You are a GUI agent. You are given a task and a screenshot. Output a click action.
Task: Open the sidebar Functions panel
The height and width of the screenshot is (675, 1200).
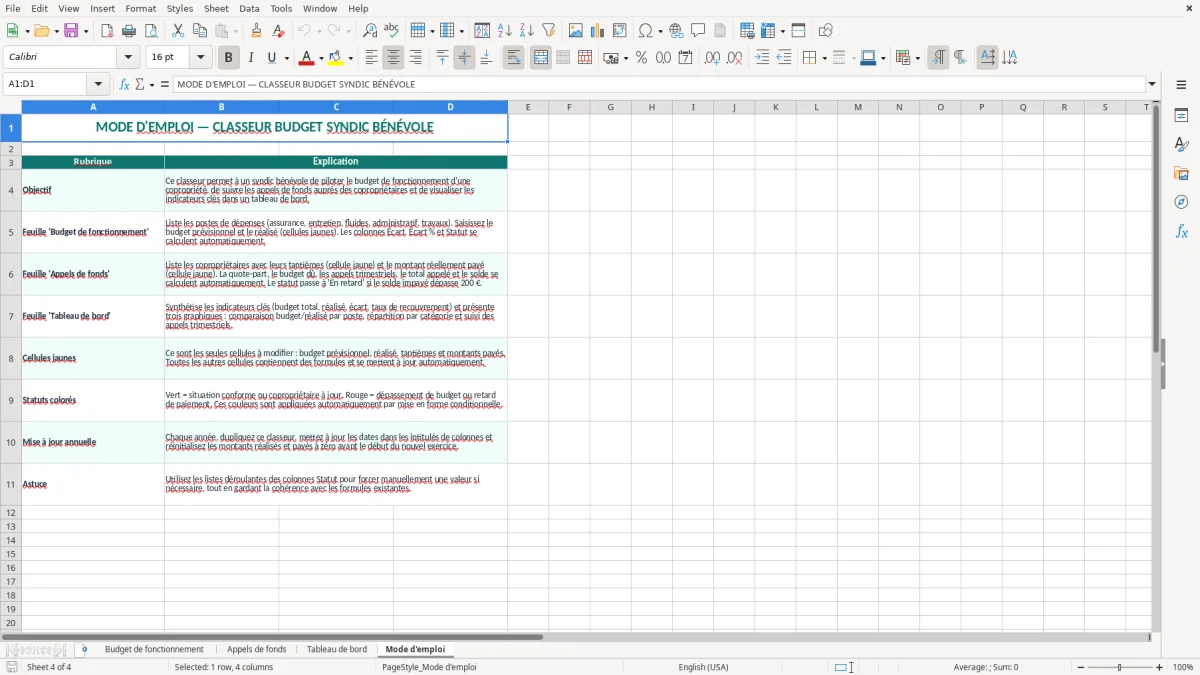click(1181, 232)
